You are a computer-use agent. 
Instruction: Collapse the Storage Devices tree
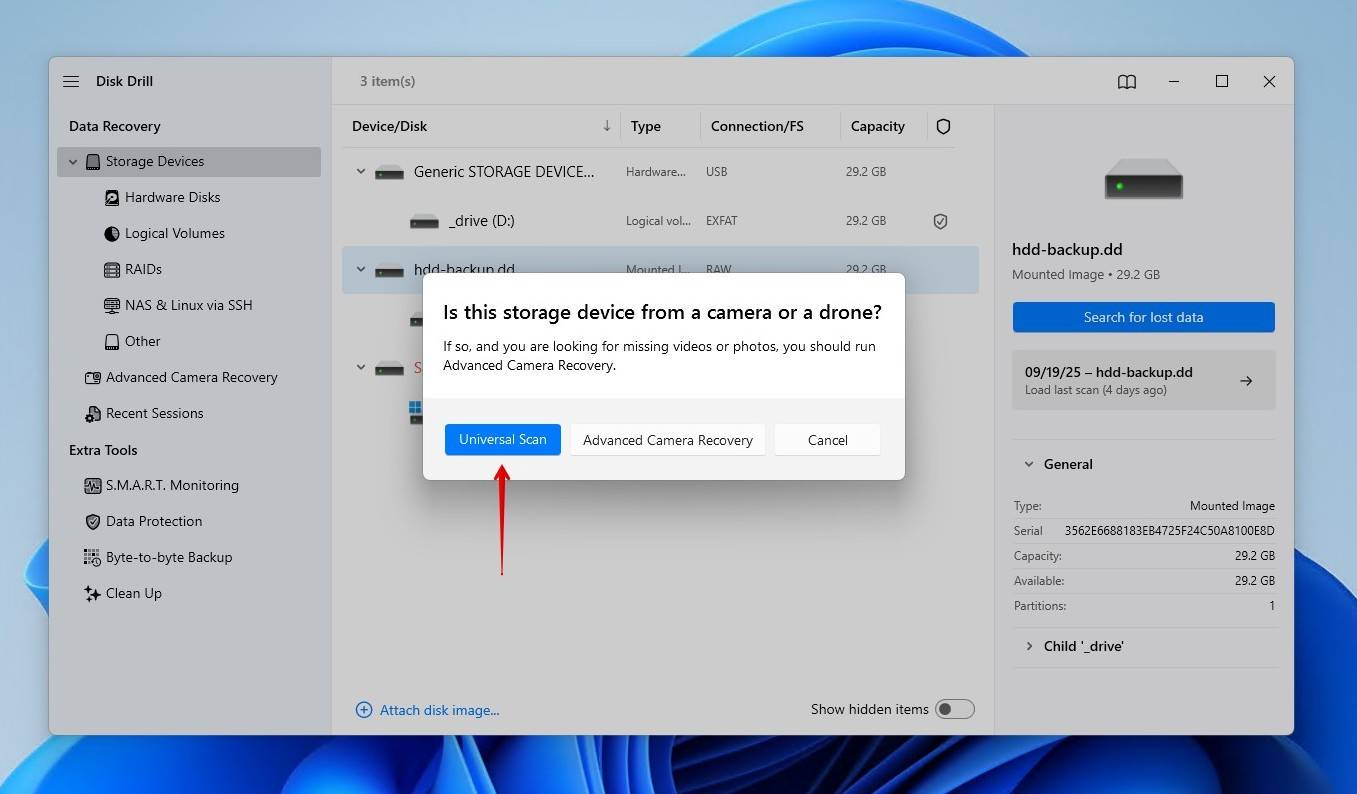pyautogui.click(x=73, y=162)
